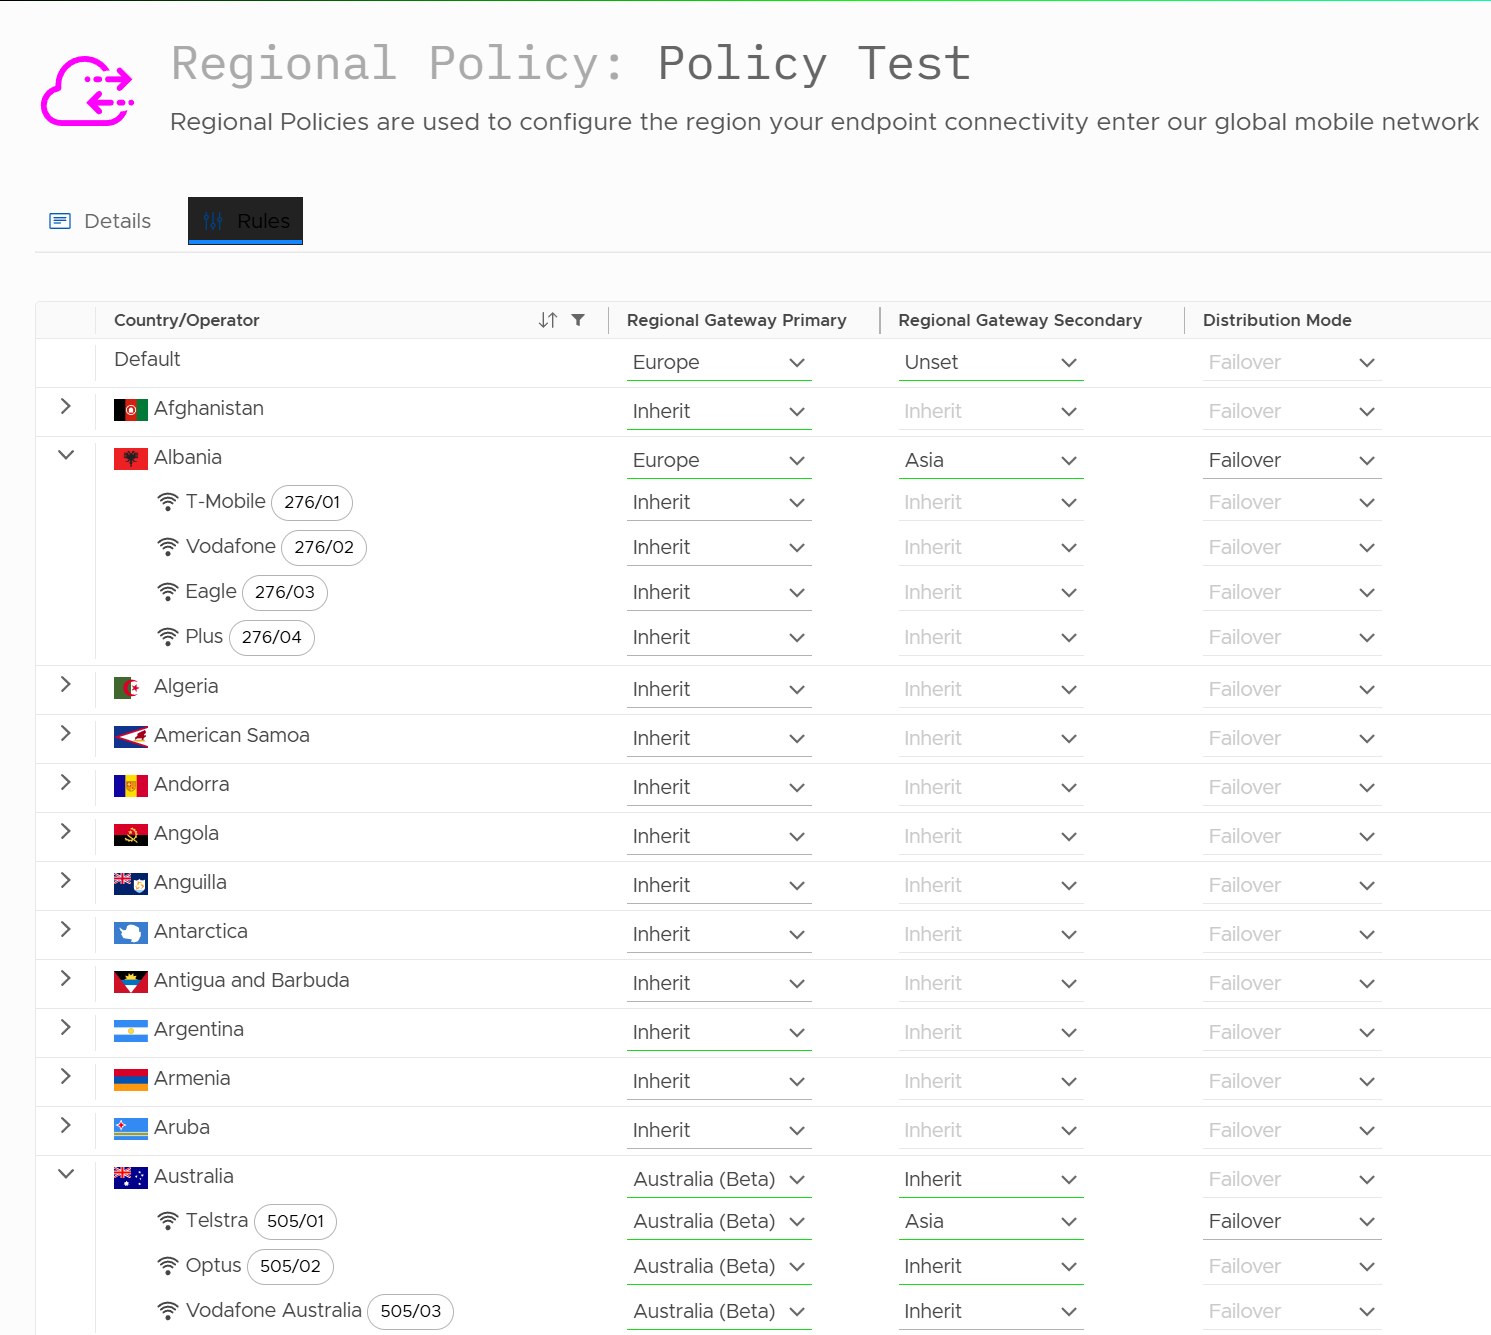Click the Plus operator signal icon
The width and height of the screenshot is (1491, 1335).
click(x=168, y=637)
